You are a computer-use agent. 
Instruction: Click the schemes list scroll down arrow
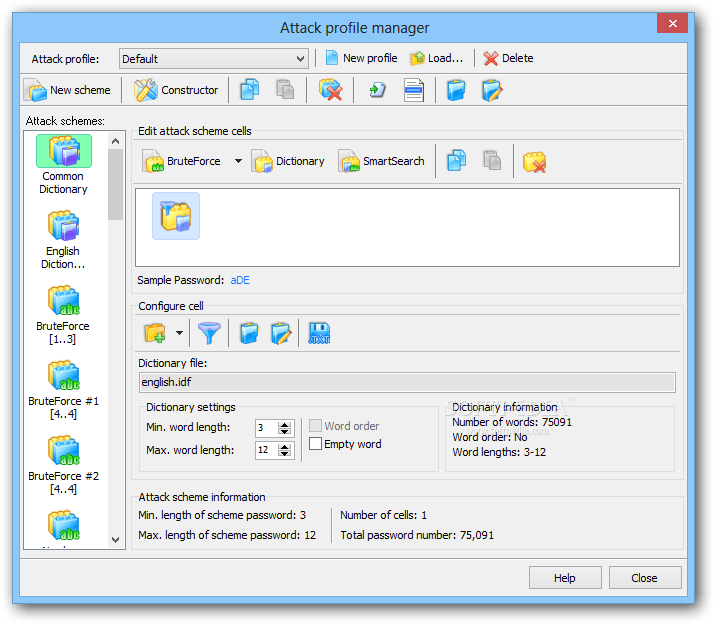click(x=115, y=540)
